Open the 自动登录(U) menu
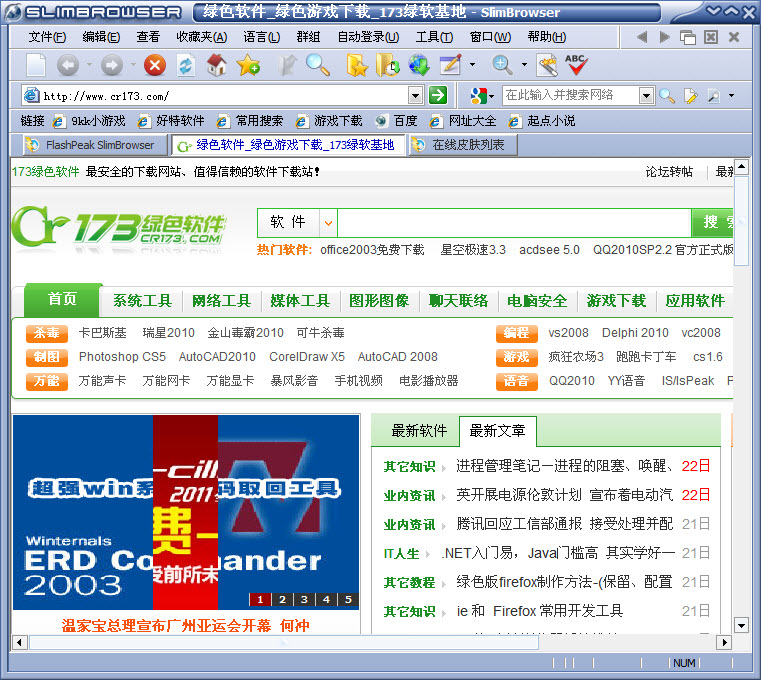 368,37
